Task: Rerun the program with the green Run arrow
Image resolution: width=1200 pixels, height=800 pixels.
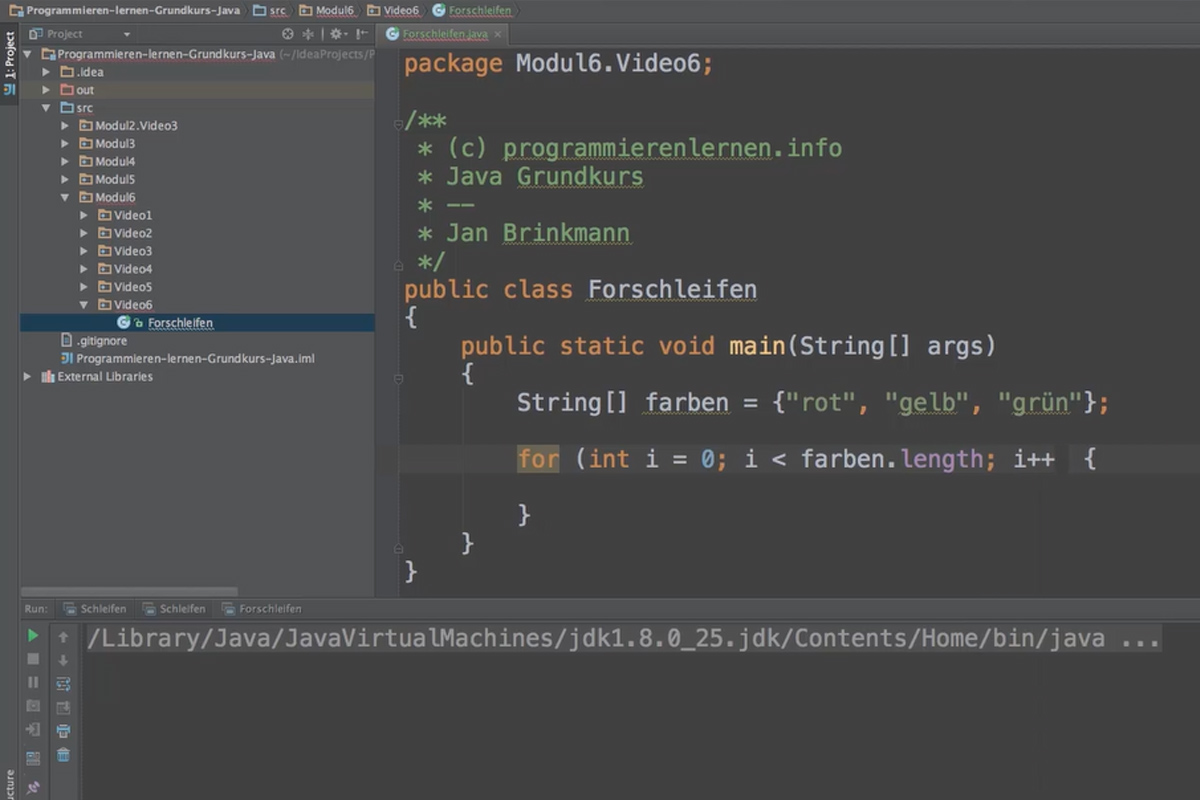Action: pos(33,635)
